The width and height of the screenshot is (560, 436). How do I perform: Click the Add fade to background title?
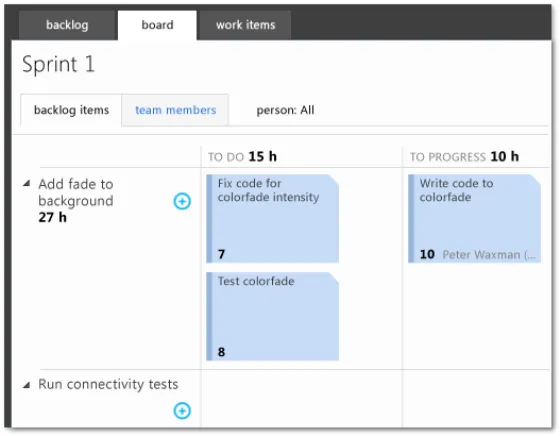tap(76, 192)
